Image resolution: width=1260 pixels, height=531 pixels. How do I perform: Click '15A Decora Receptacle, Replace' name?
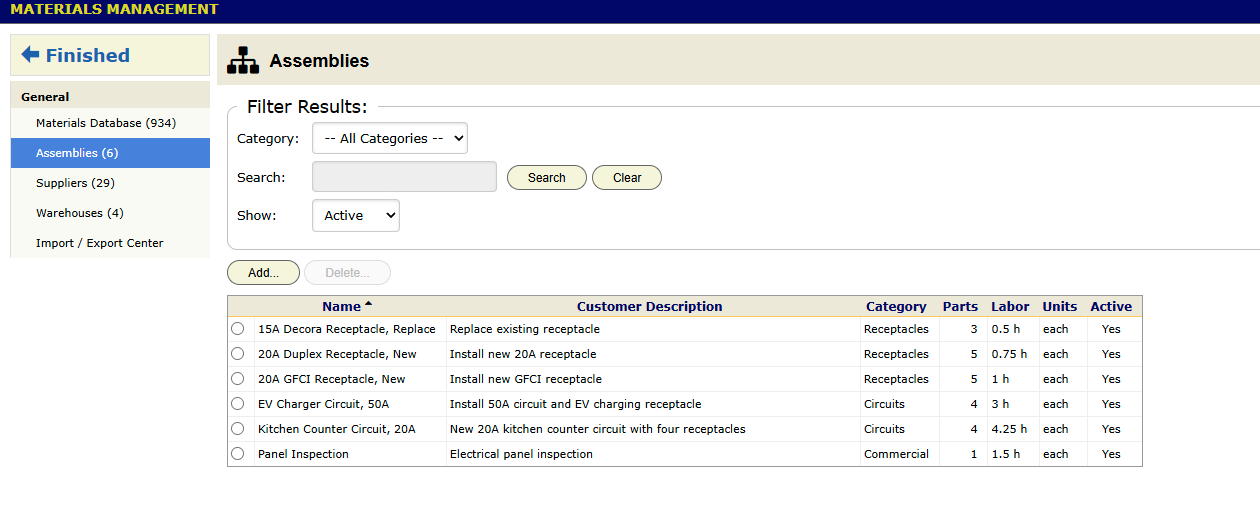[x=347, y=329]
